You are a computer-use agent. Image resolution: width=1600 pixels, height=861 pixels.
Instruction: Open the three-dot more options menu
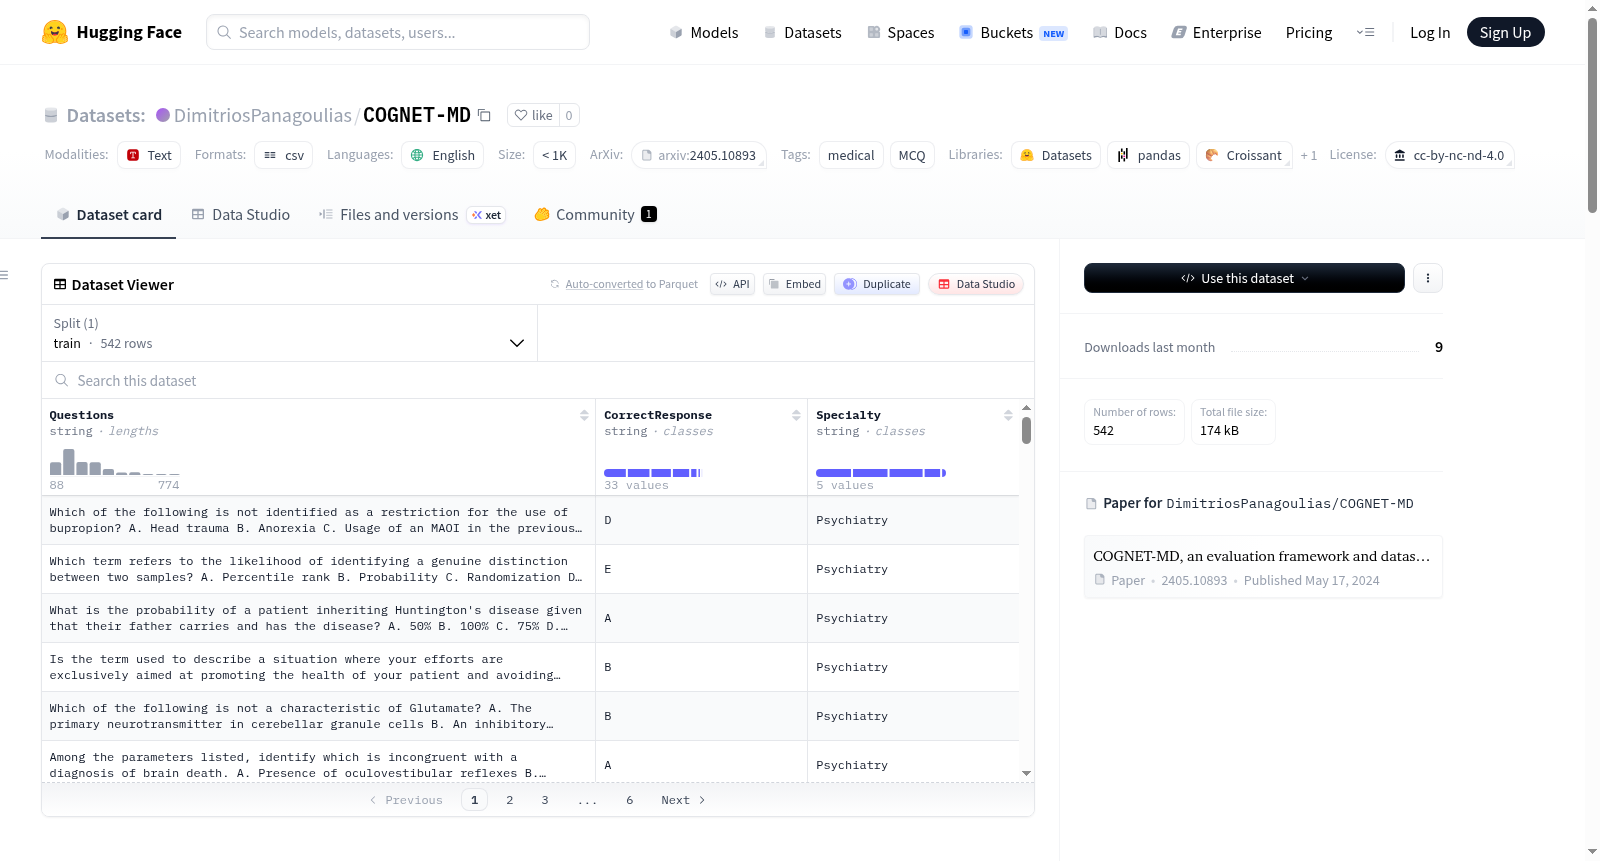[1428, 278]
